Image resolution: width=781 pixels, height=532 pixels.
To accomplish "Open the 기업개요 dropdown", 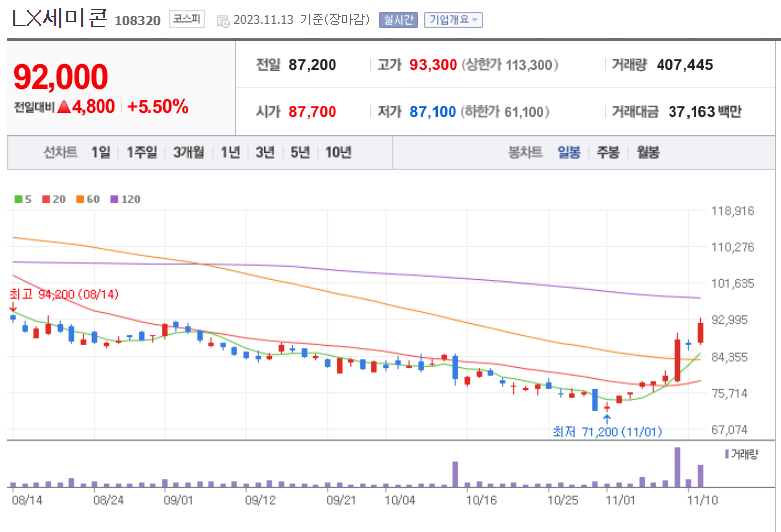I will [x=453, y=20].
